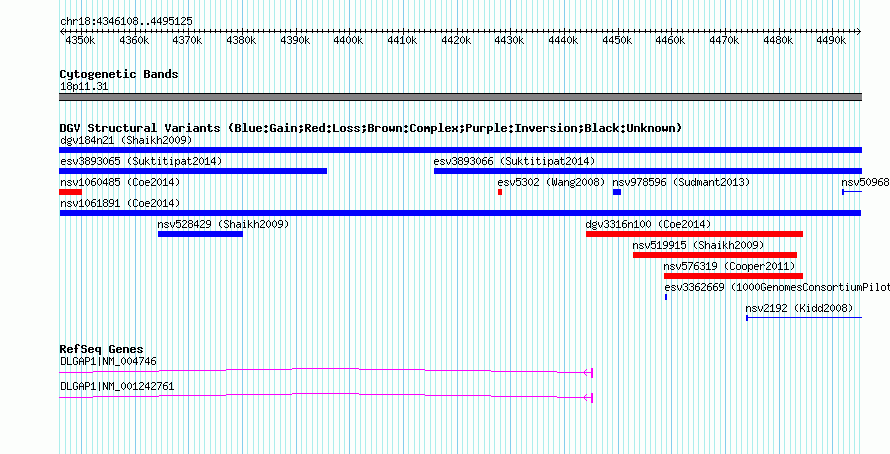The image size is (890, 454).
Task: Click the chr18:4346108..4495125 coordinate label
Action: coord(126,21)
